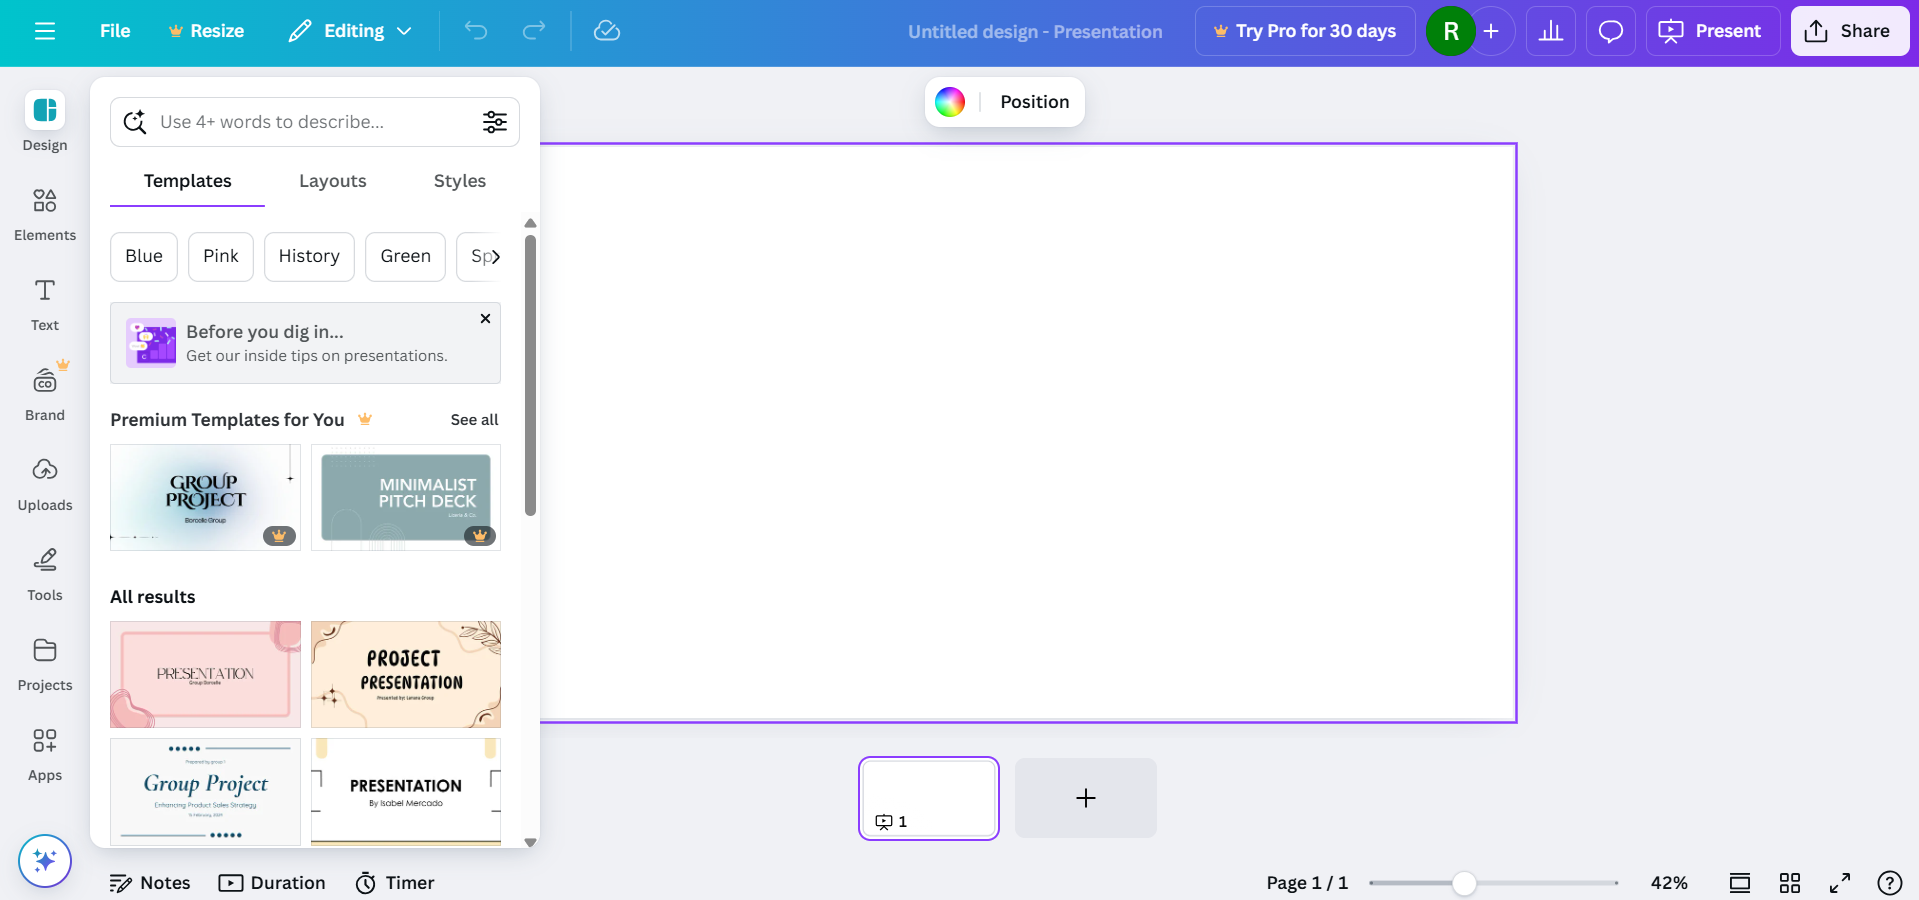Open the Tools sidebar panel
Image resolution: width=1919 pixels, height=900 pixels.
(45, 573)
